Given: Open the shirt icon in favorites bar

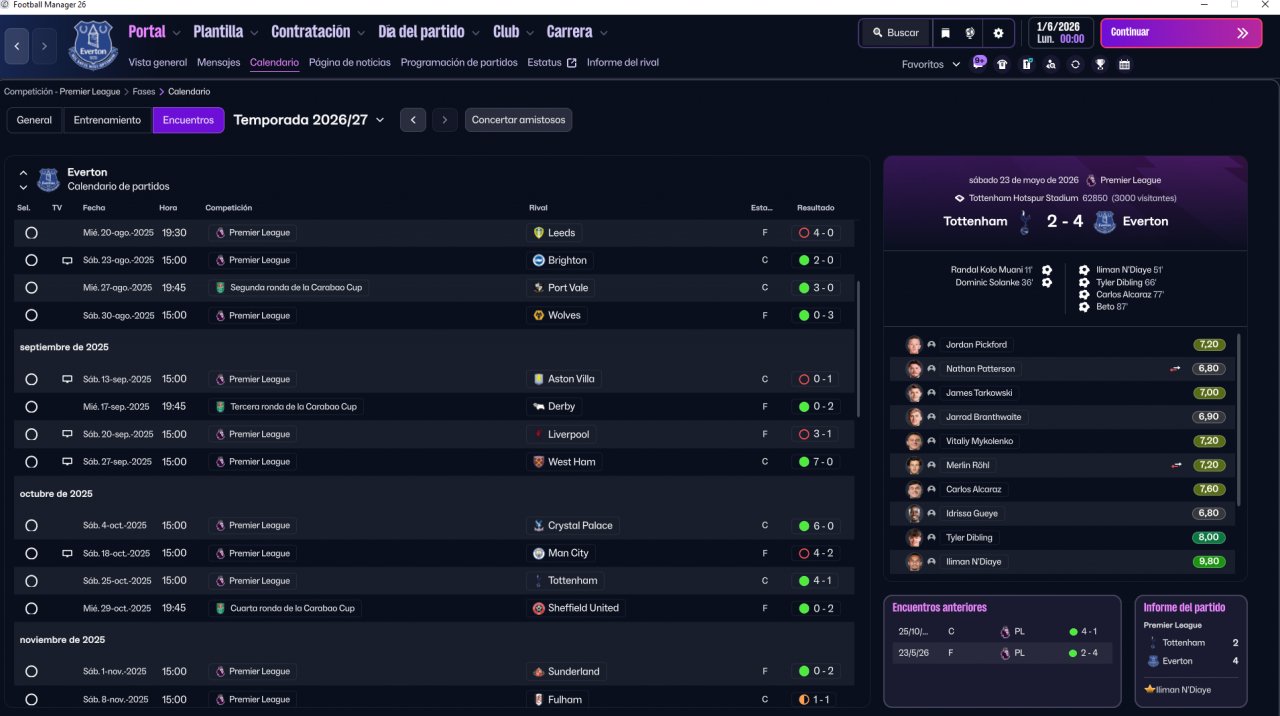Looking at the screenshot, I should 1002,64.
